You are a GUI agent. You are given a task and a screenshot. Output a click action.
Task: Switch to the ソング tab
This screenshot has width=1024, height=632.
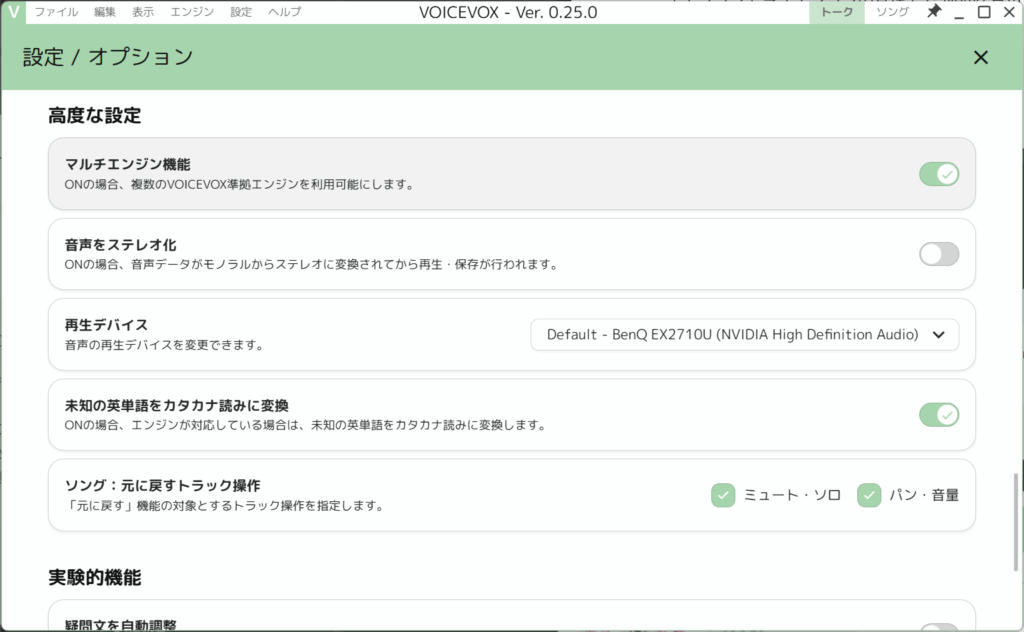coord(892,12)
